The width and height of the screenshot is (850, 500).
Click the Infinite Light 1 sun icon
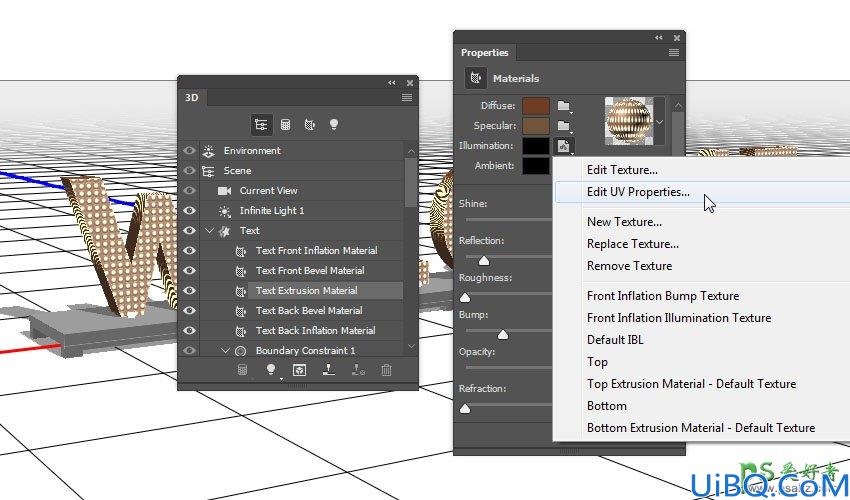click(x=224, y=211)
